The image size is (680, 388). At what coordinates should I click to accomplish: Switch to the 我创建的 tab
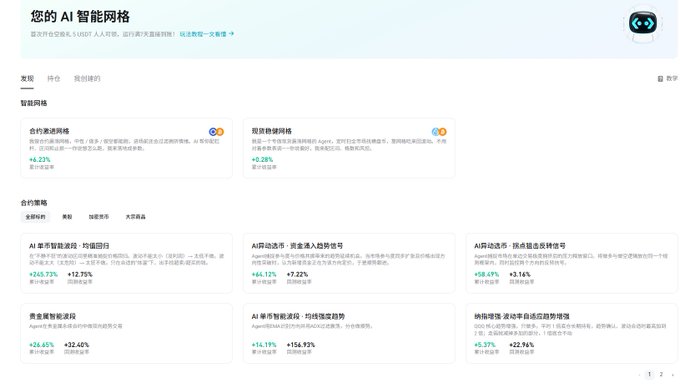(x=87, y=78)
